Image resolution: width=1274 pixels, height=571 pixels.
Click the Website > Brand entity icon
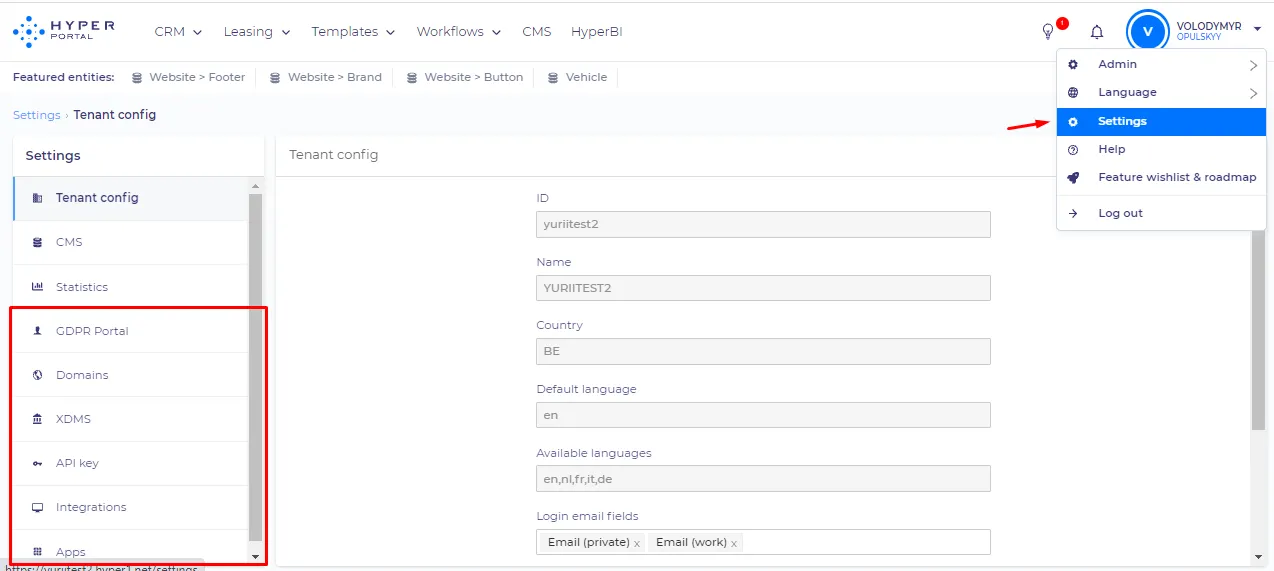coord(275,77)
